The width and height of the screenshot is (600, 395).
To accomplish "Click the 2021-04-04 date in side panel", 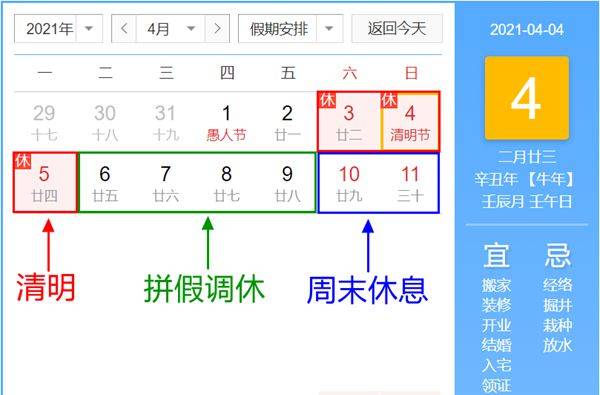I will (527, 30).
